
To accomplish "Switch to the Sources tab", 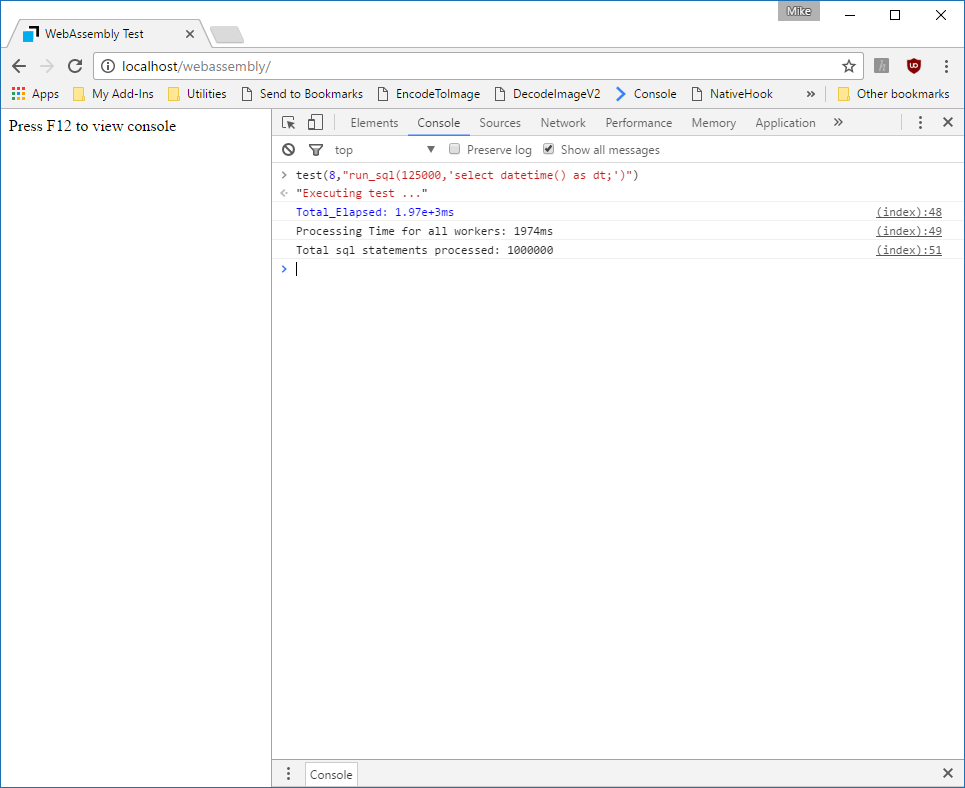I will [x=499, y=123].
